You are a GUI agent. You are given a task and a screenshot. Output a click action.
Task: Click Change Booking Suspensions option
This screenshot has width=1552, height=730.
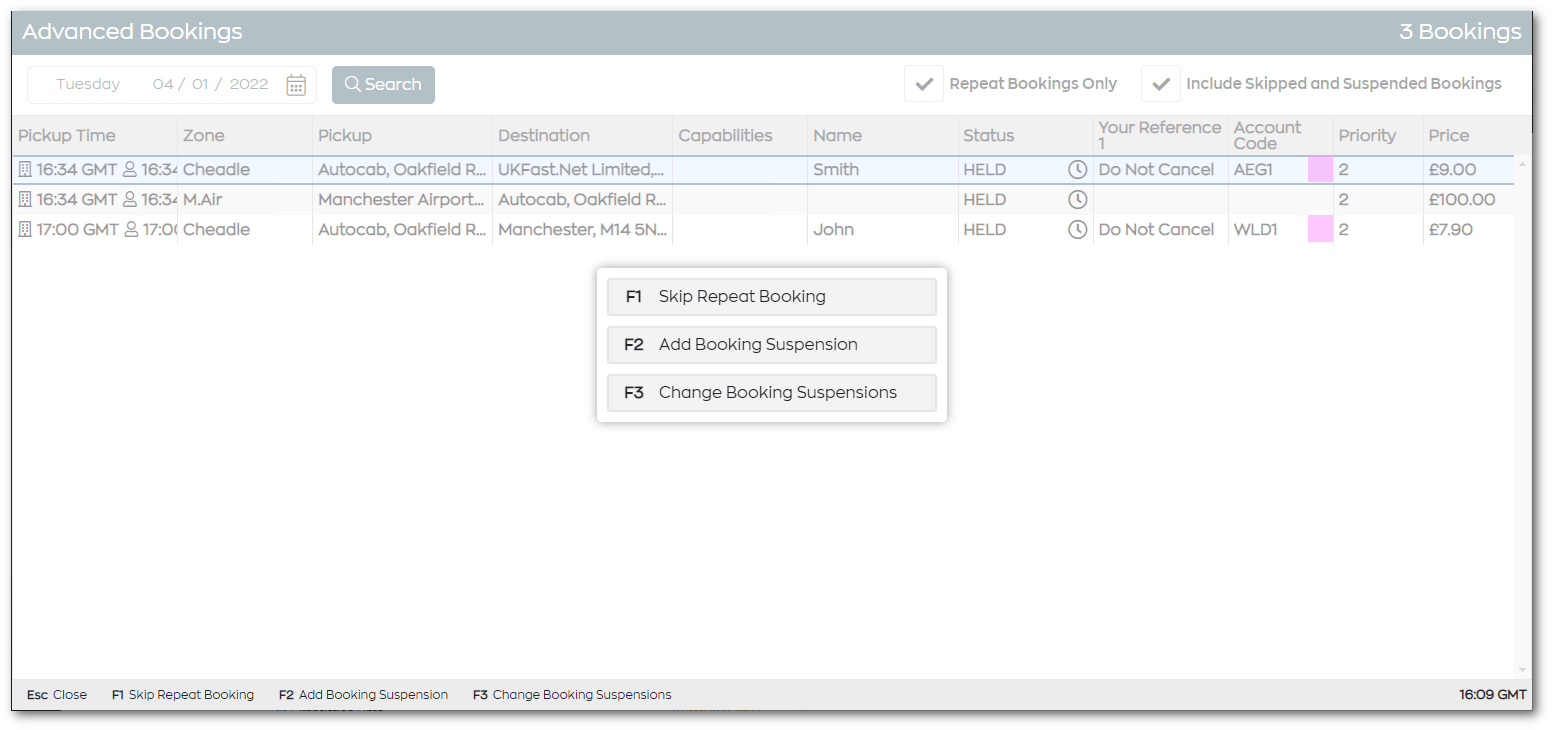(x=771, y=392)
